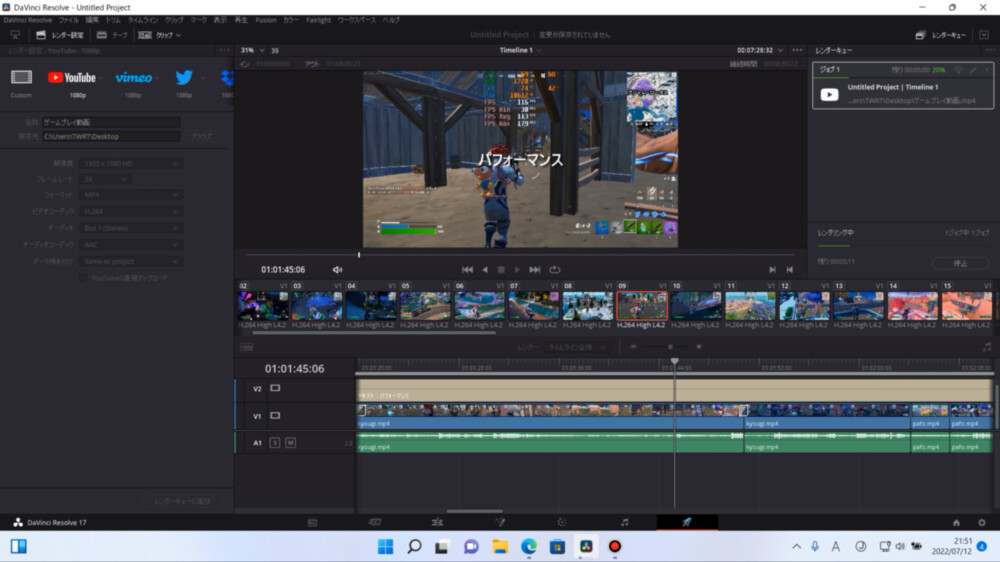Open the Fusion page icon
The height and width of the screenshot is (562, 1000).
click(500, 522)
